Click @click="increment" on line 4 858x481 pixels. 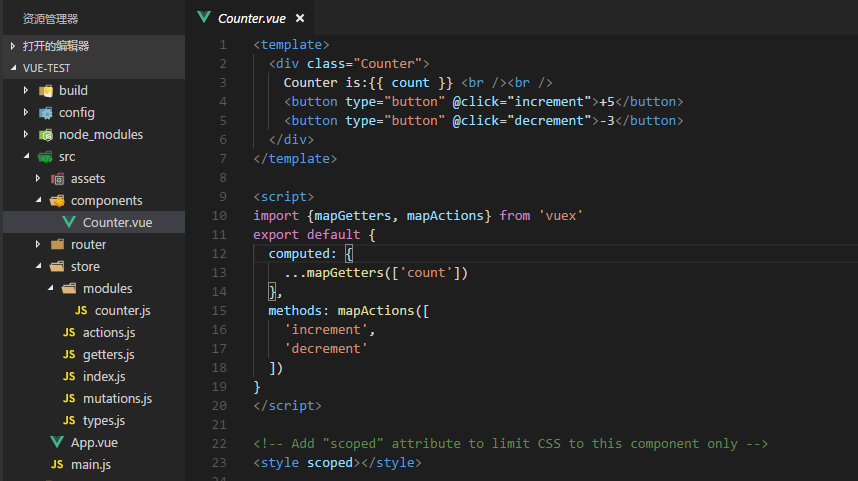[x=522, y=102]
